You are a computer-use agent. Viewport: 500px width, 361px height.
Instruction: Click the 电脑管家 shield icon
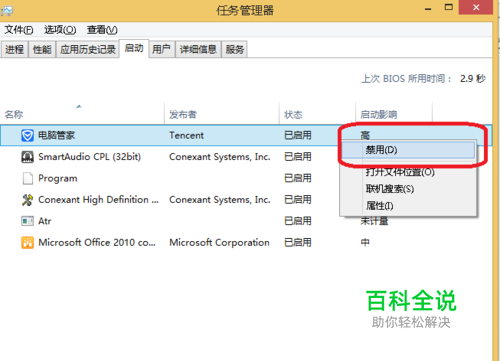tap(27, 136)
